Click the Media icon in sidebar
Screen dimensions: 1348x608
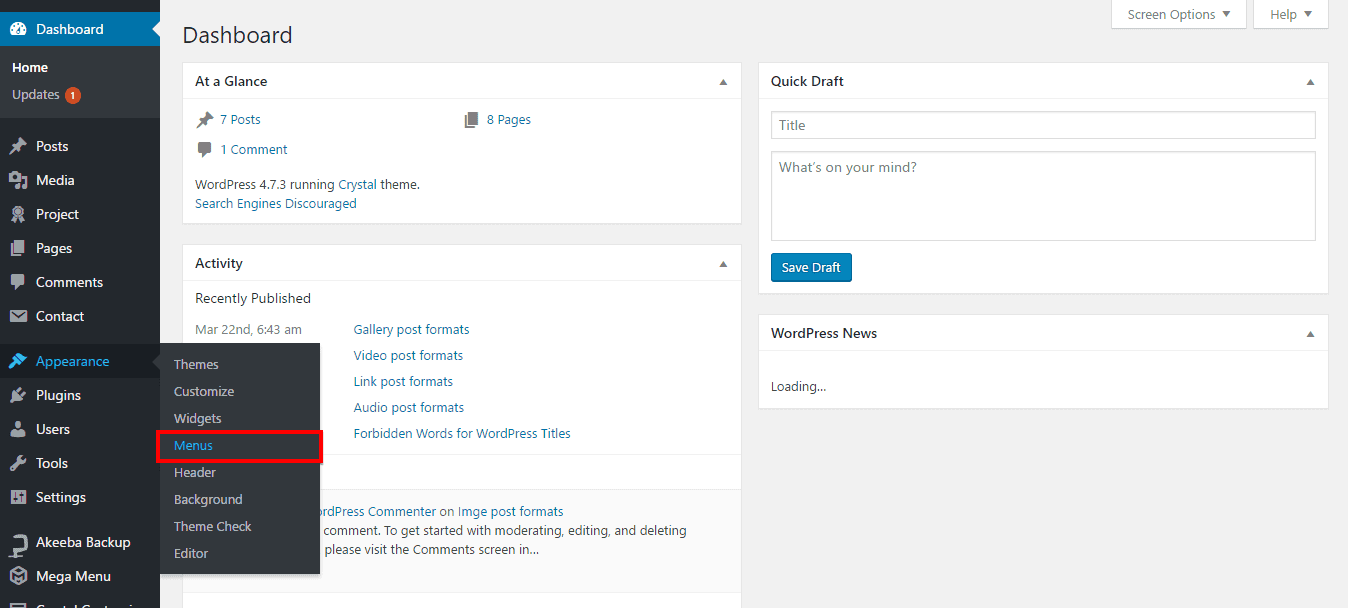(18, 180)
